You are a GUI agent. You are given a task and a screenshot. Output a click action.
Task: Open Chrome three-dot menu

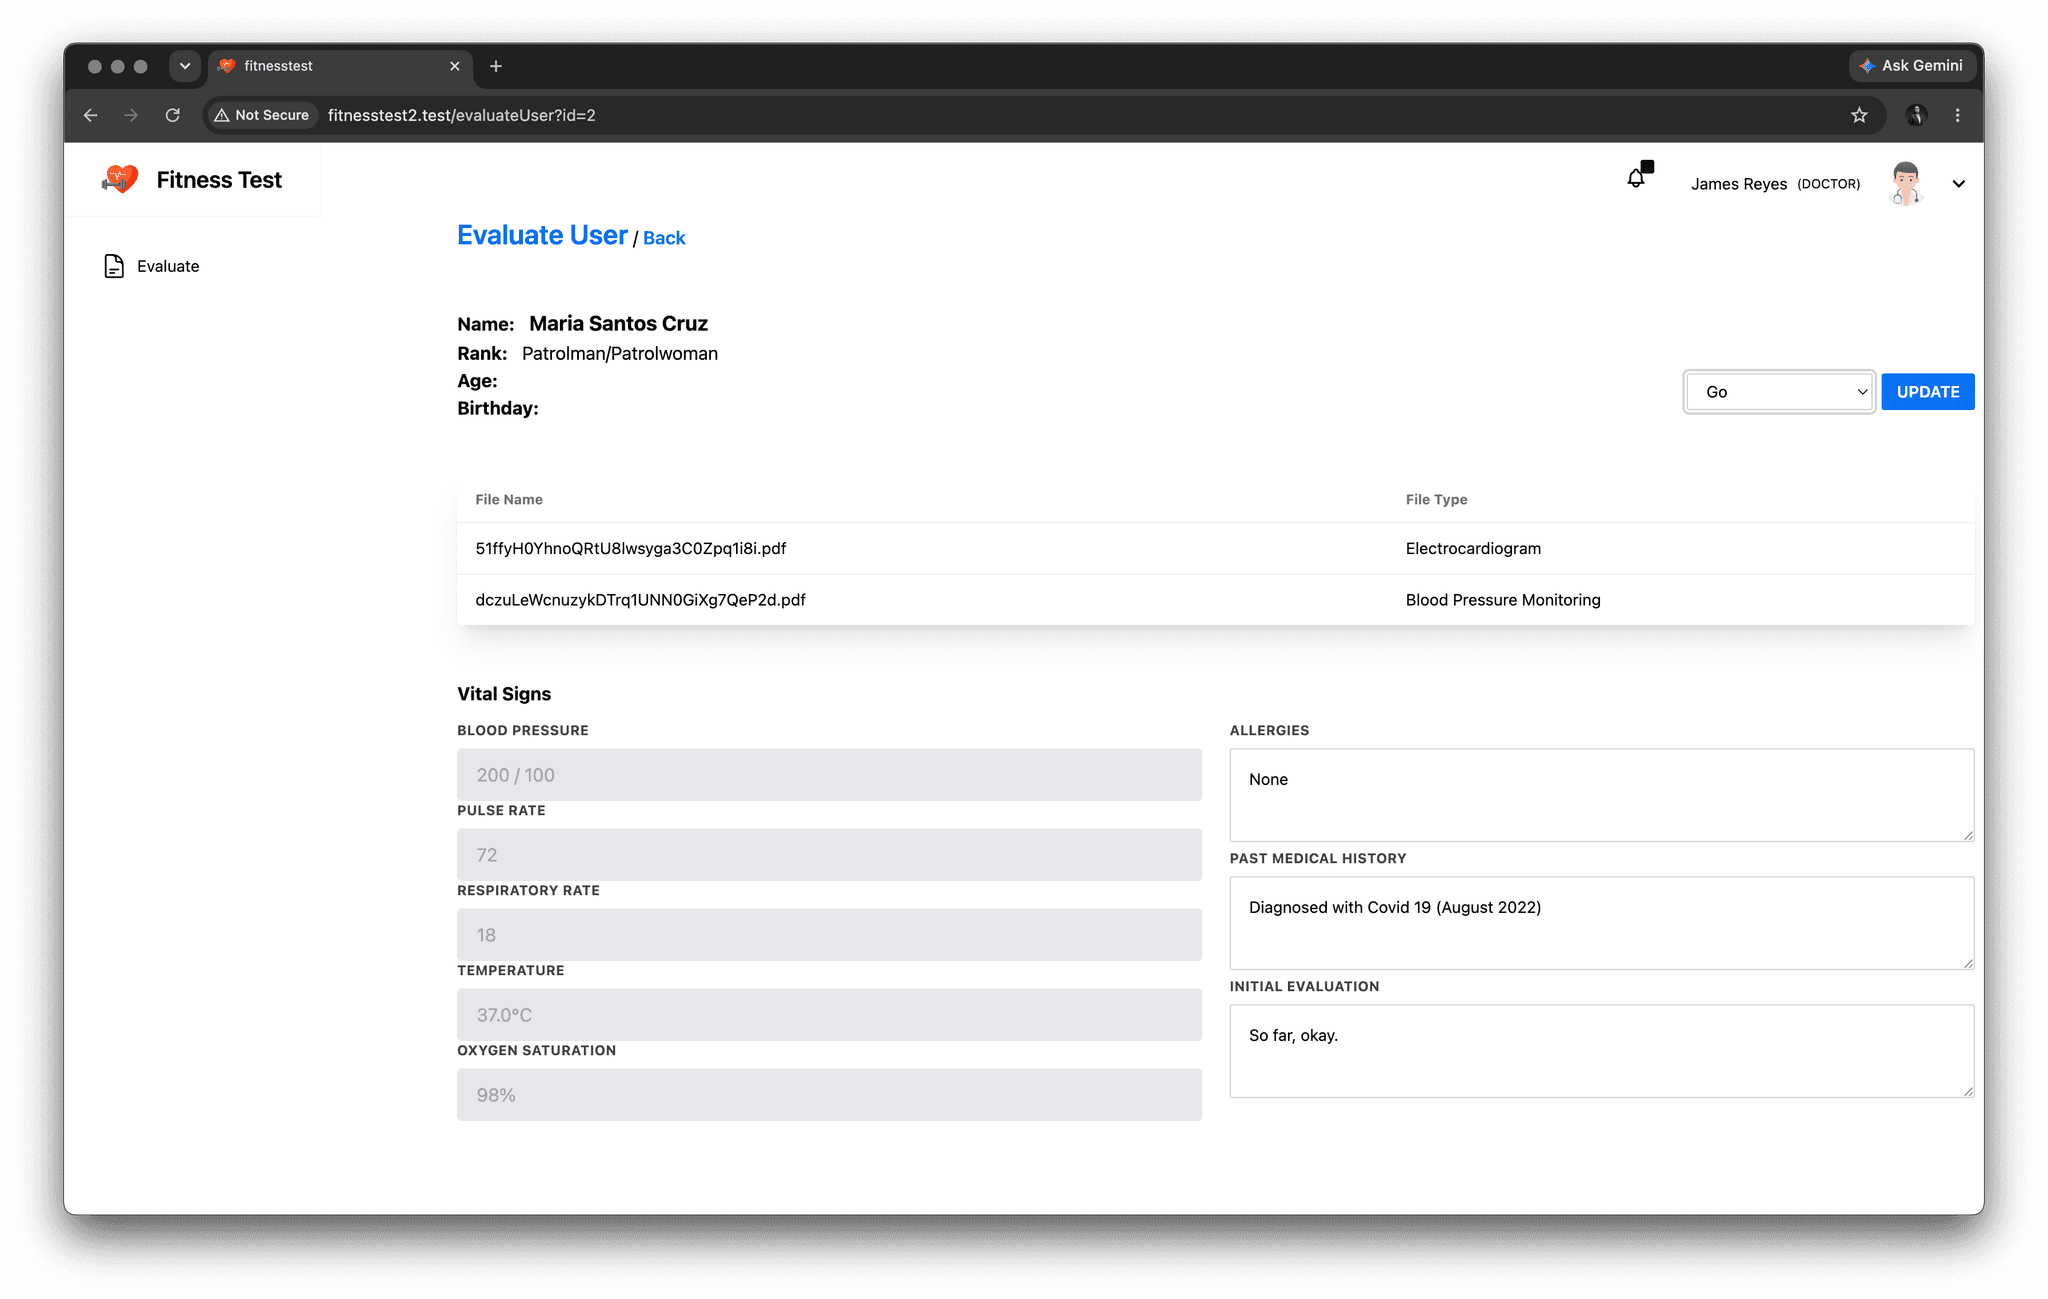(x=1957, y=115)
